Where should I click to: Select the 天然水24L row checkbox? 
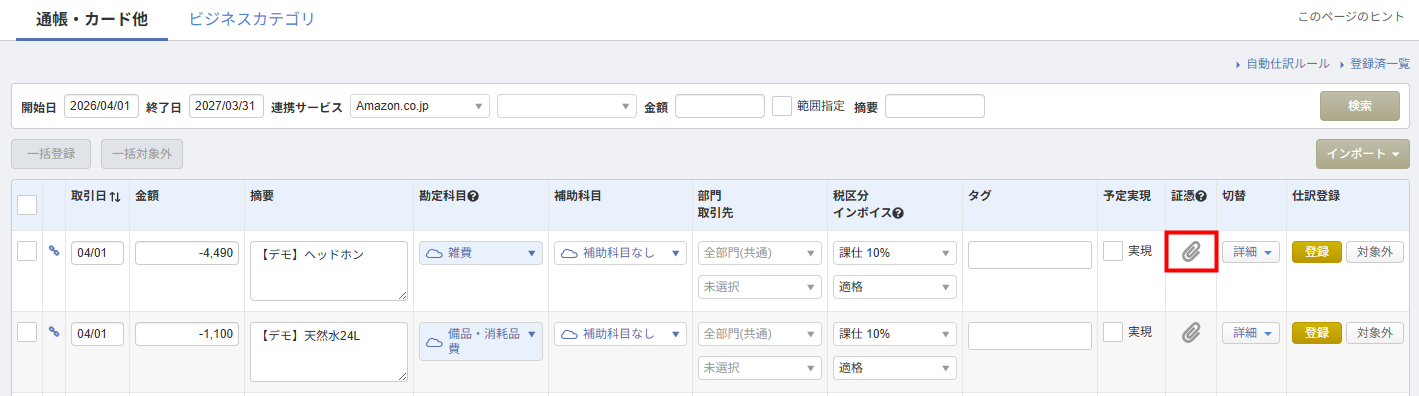27,333
